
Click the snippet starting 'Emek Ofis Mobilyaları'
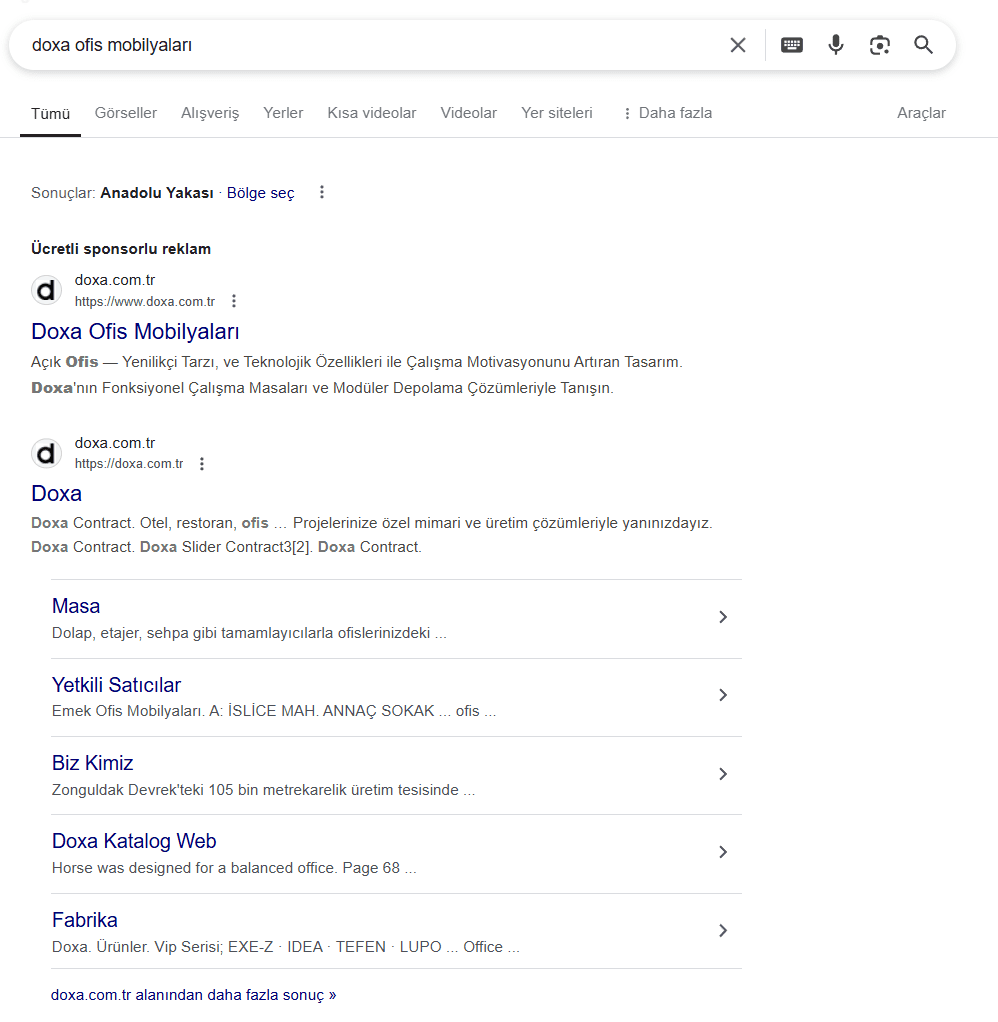coord(274,711)
